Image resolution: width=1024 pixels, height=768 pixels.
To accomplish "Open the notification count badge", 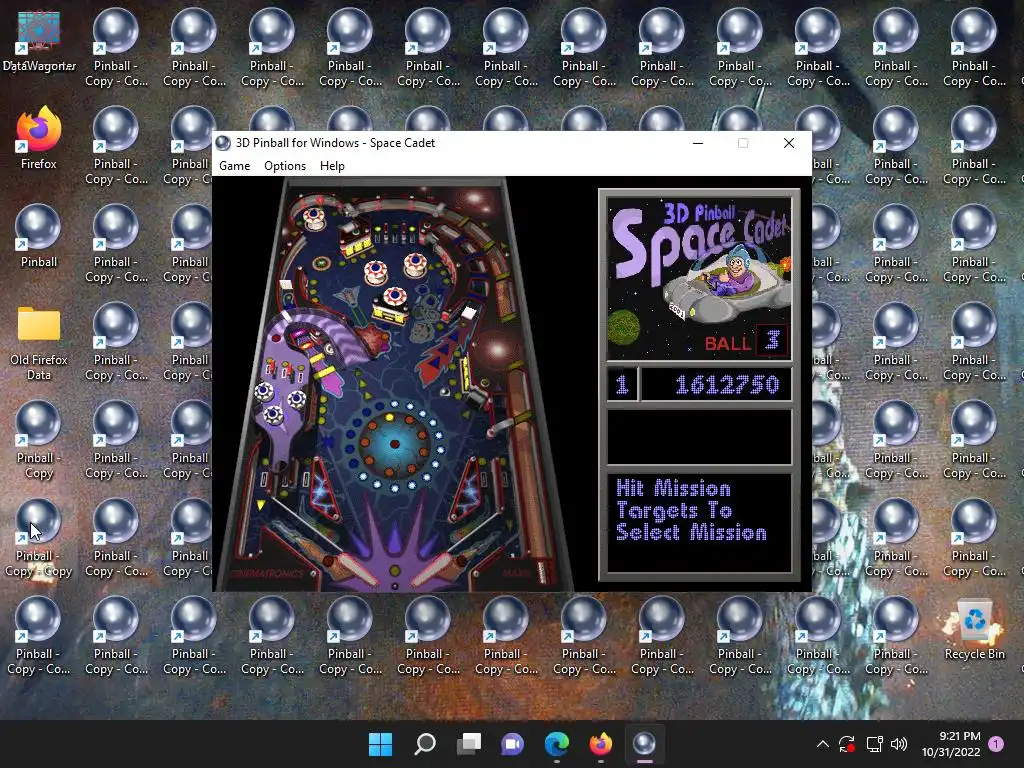I will pyautogui.click(x=996, y=744).
